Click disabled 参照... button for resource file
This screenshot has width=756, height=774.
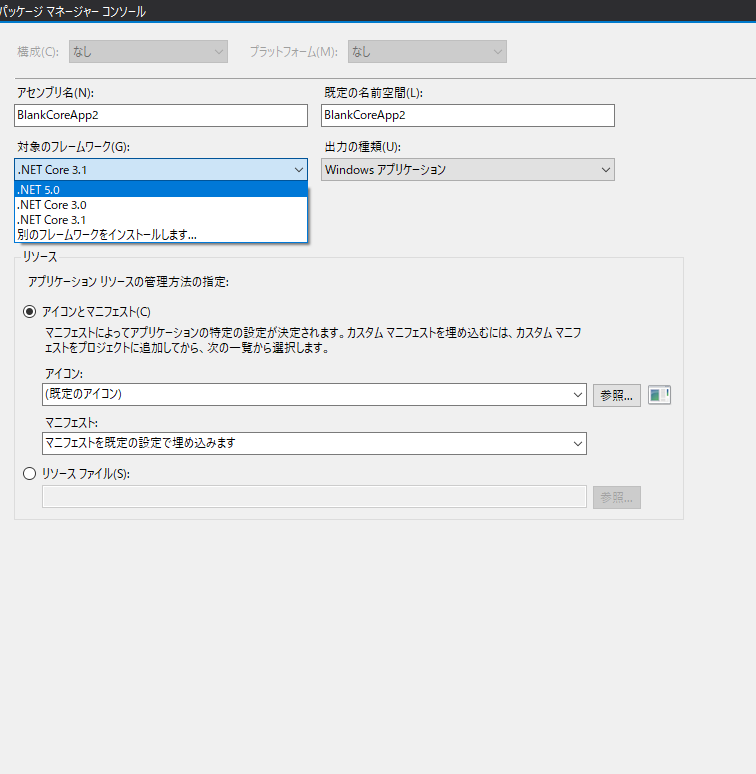617,498
